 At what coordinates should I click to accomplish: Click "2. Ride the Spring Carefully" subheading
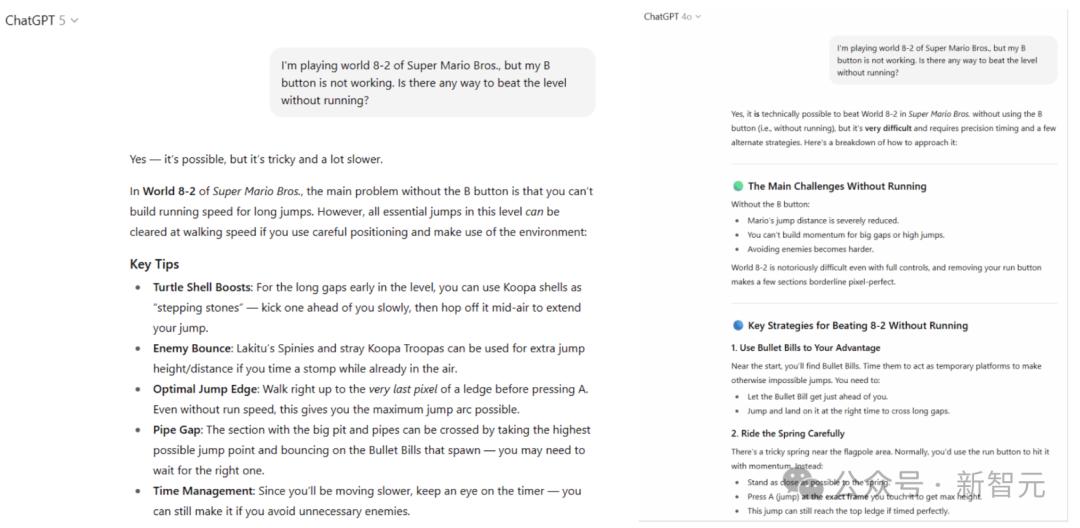pos(788,433)
